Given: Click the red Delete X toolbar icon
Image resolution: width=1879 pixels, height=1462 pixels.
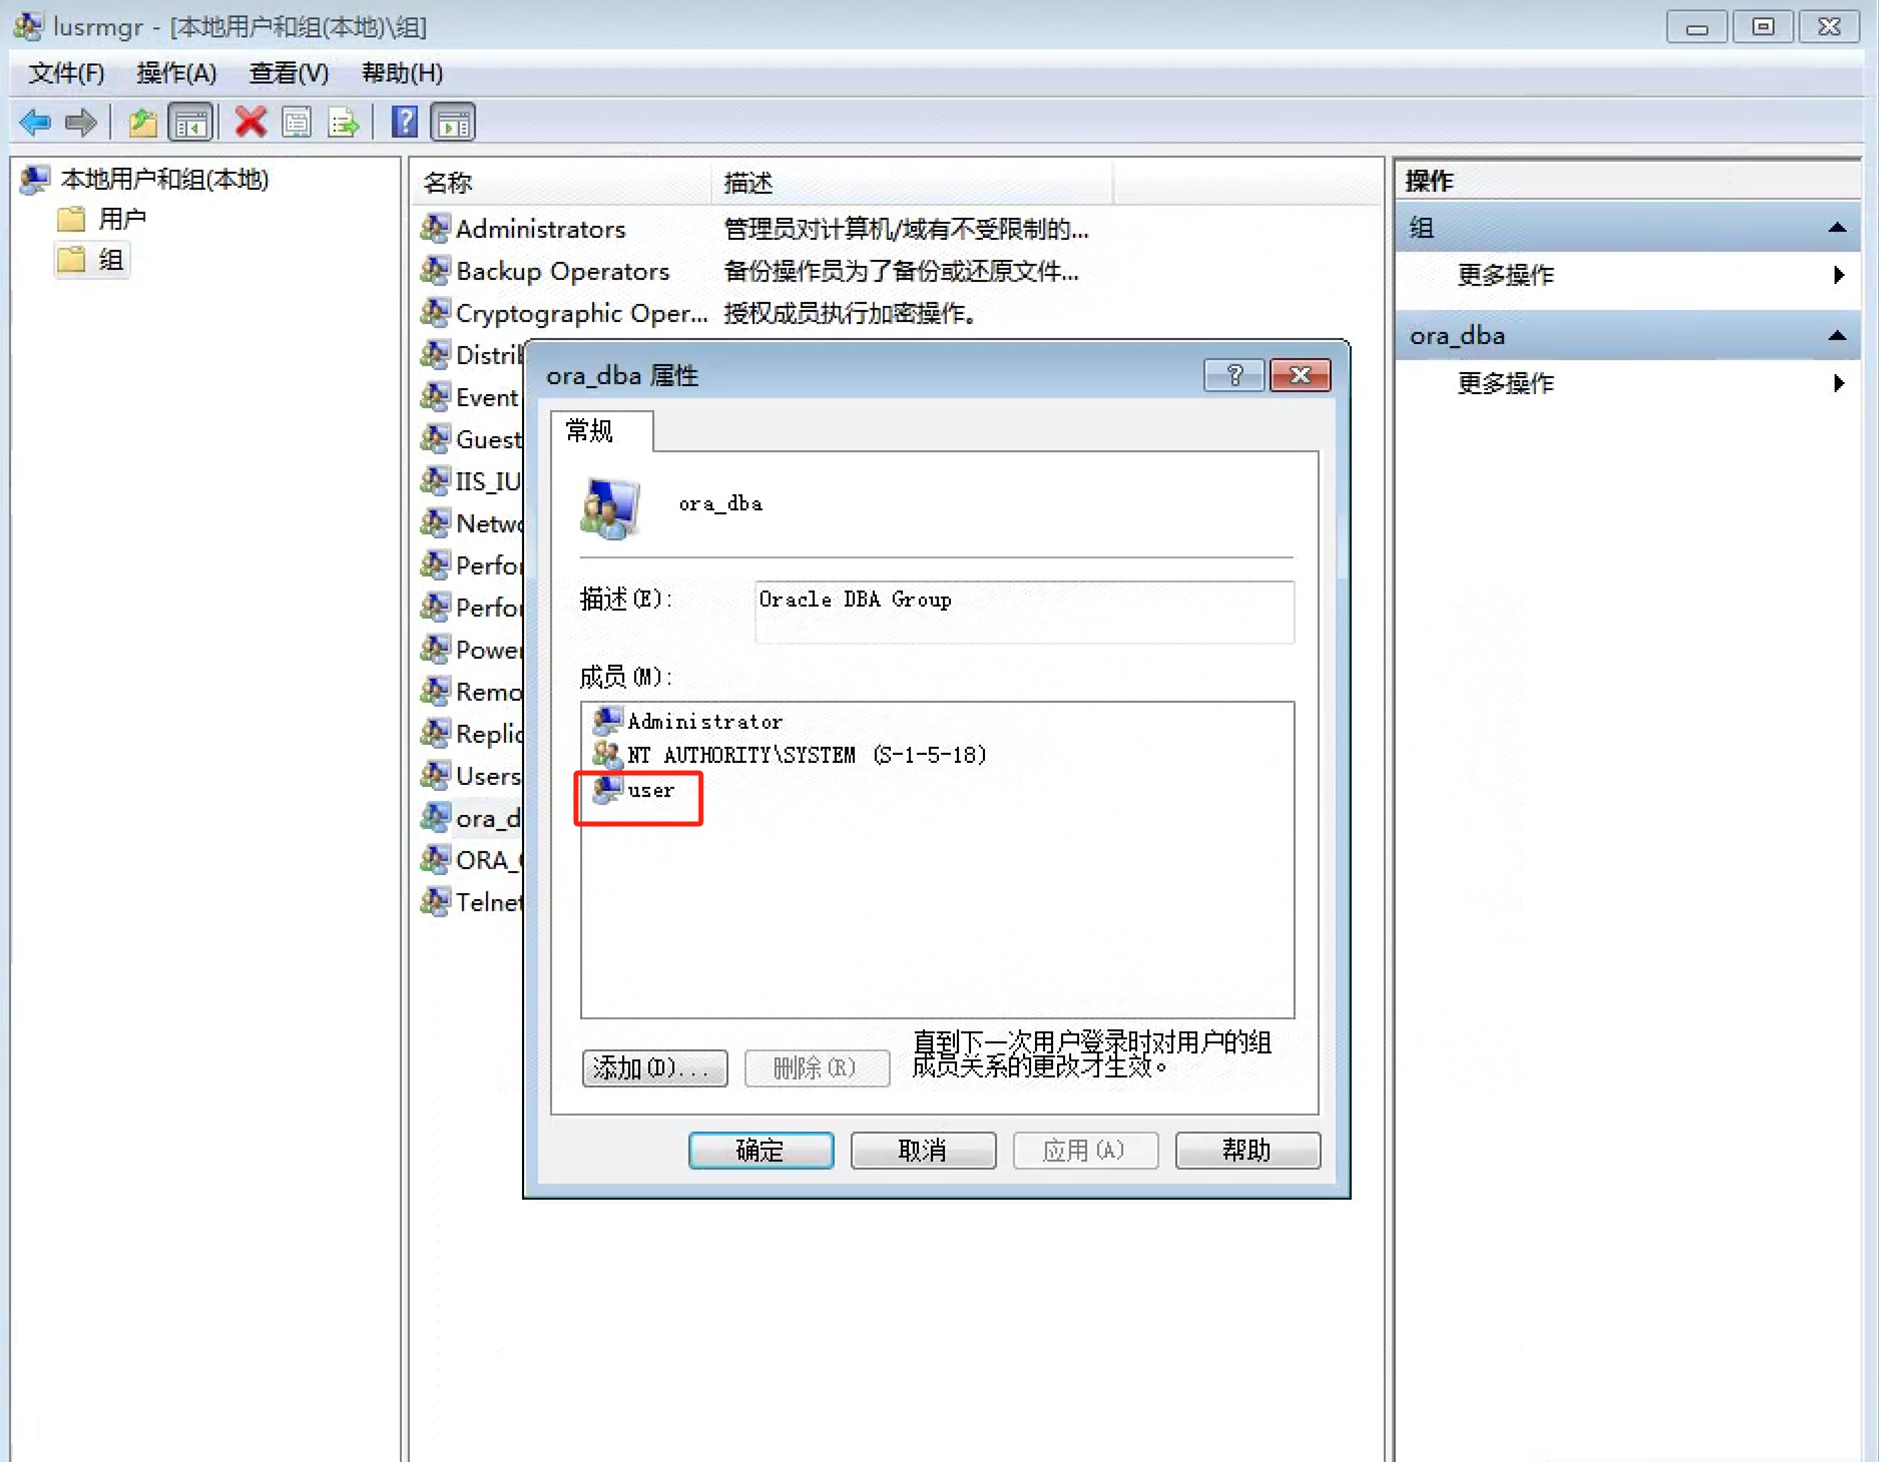Looking at the screenshot, I should (250, 123).
